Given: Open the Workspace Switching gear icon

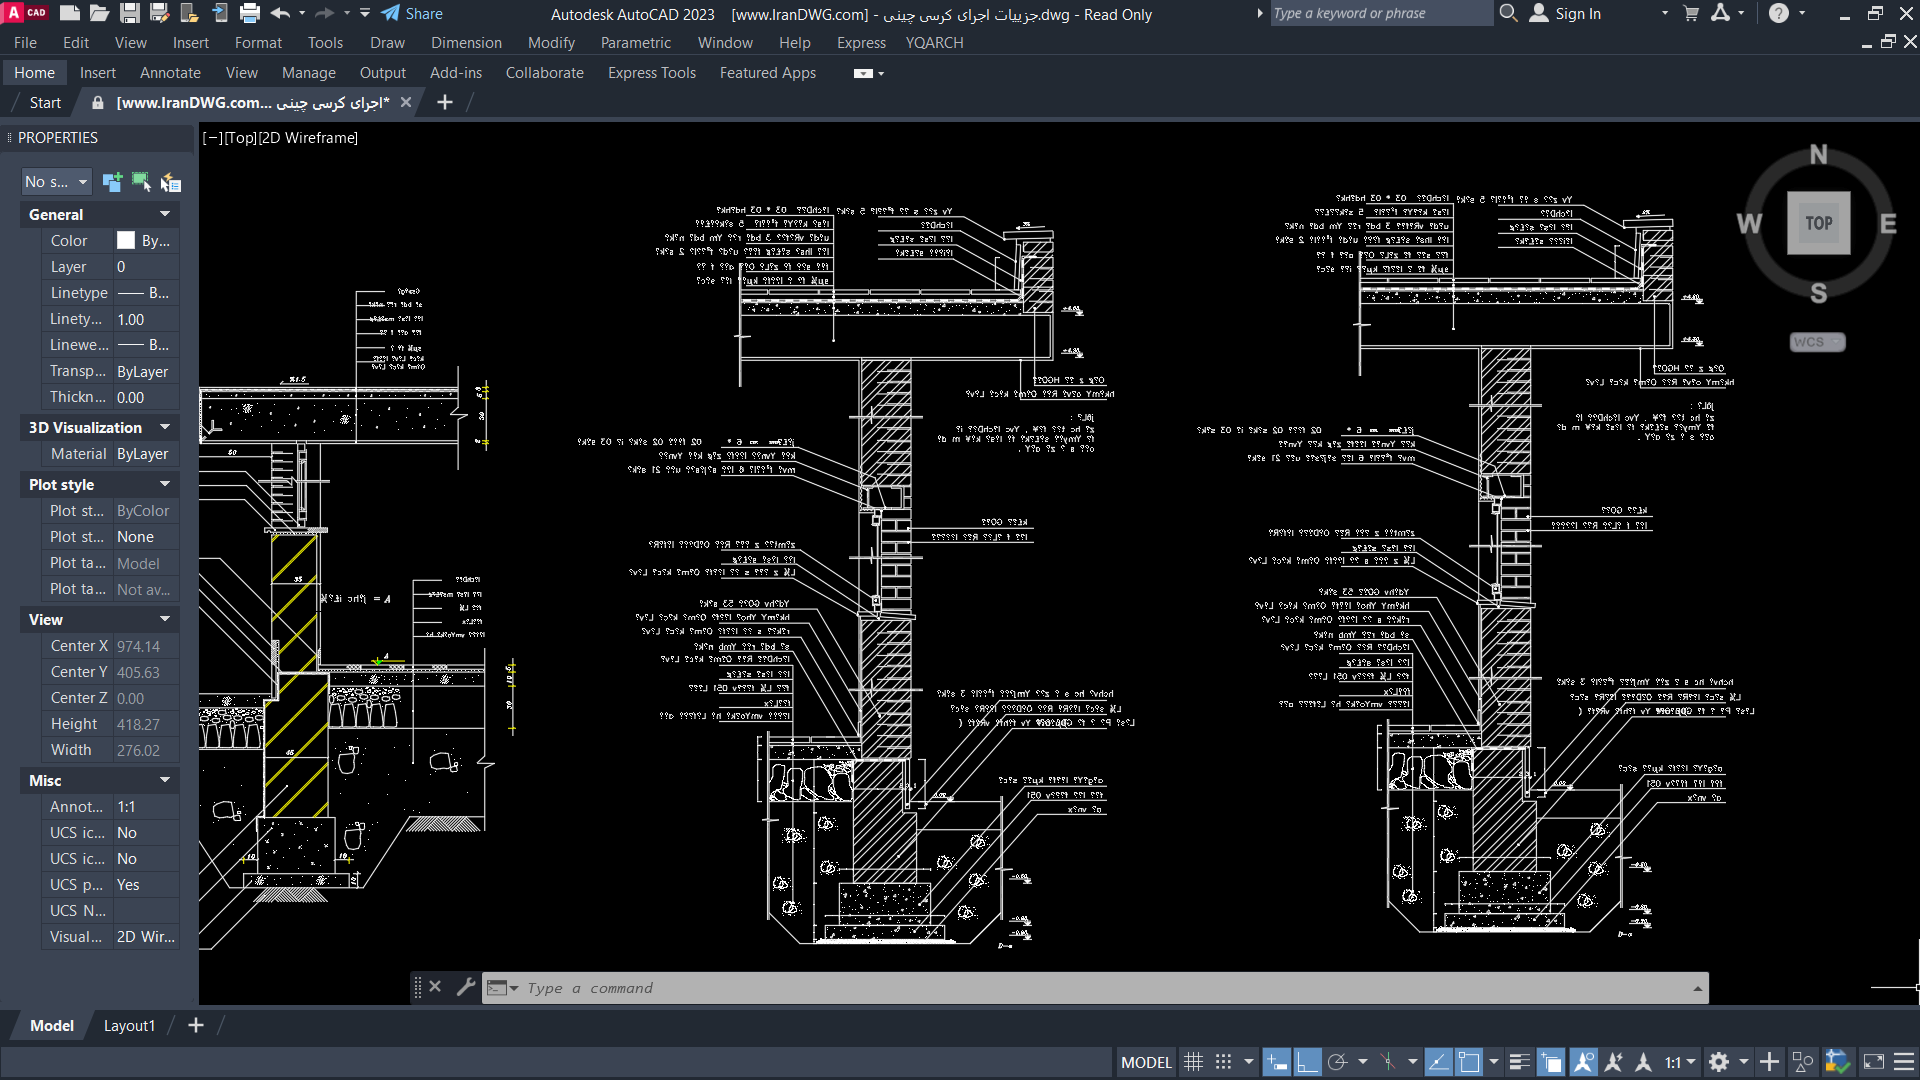Looking at the screenshot, I should point(1719,1062).
